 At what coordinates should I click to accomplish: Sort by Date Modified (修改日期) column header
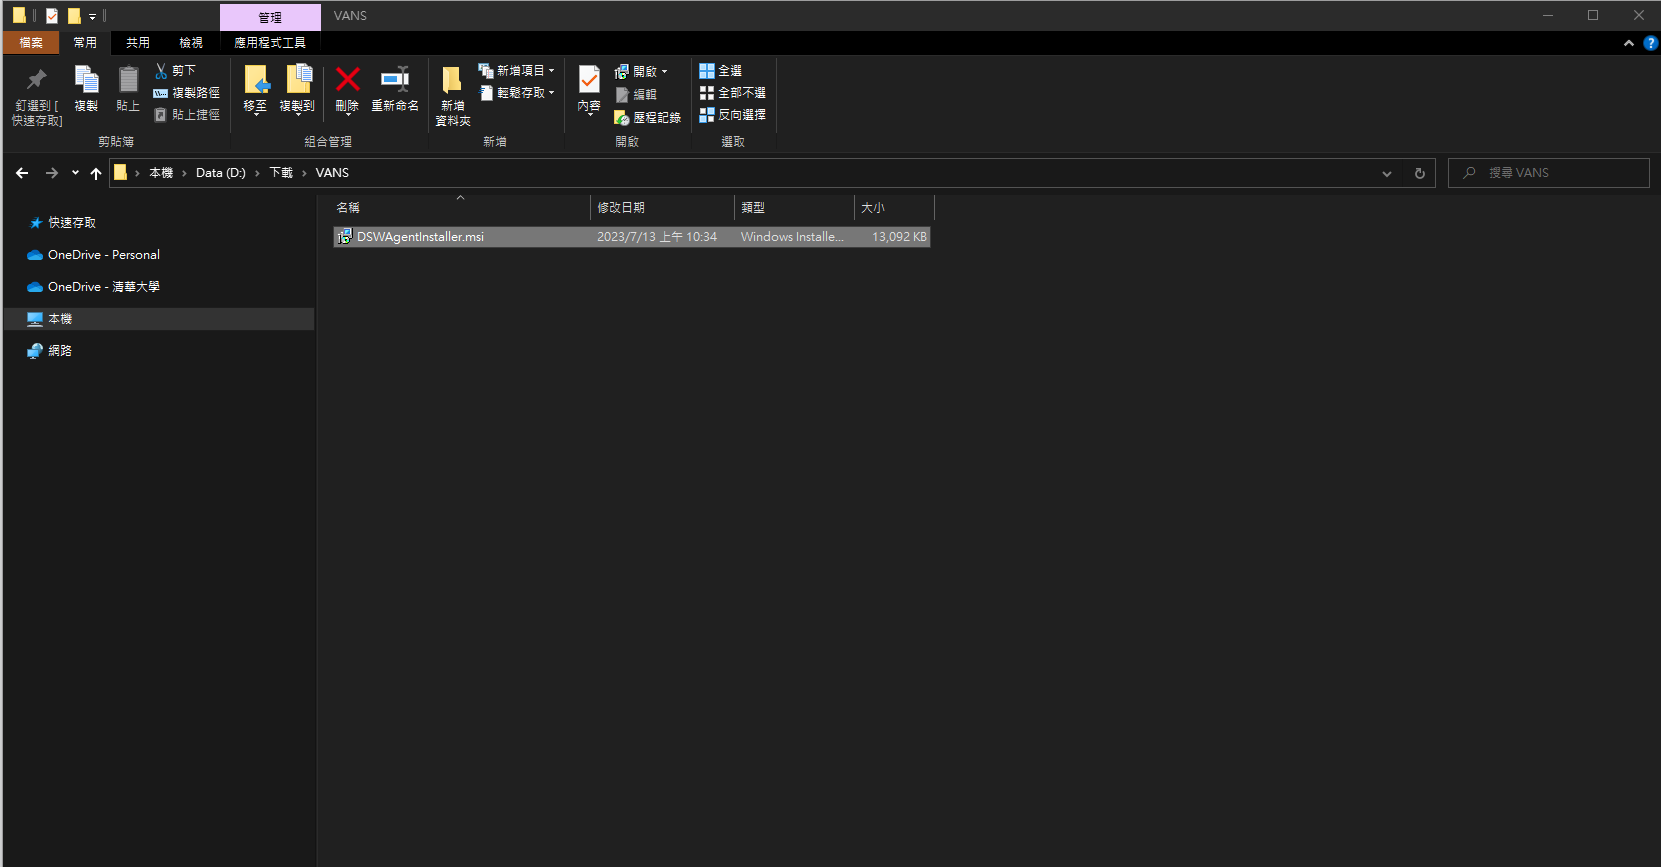pyautogui.click(x=621, y=208)
